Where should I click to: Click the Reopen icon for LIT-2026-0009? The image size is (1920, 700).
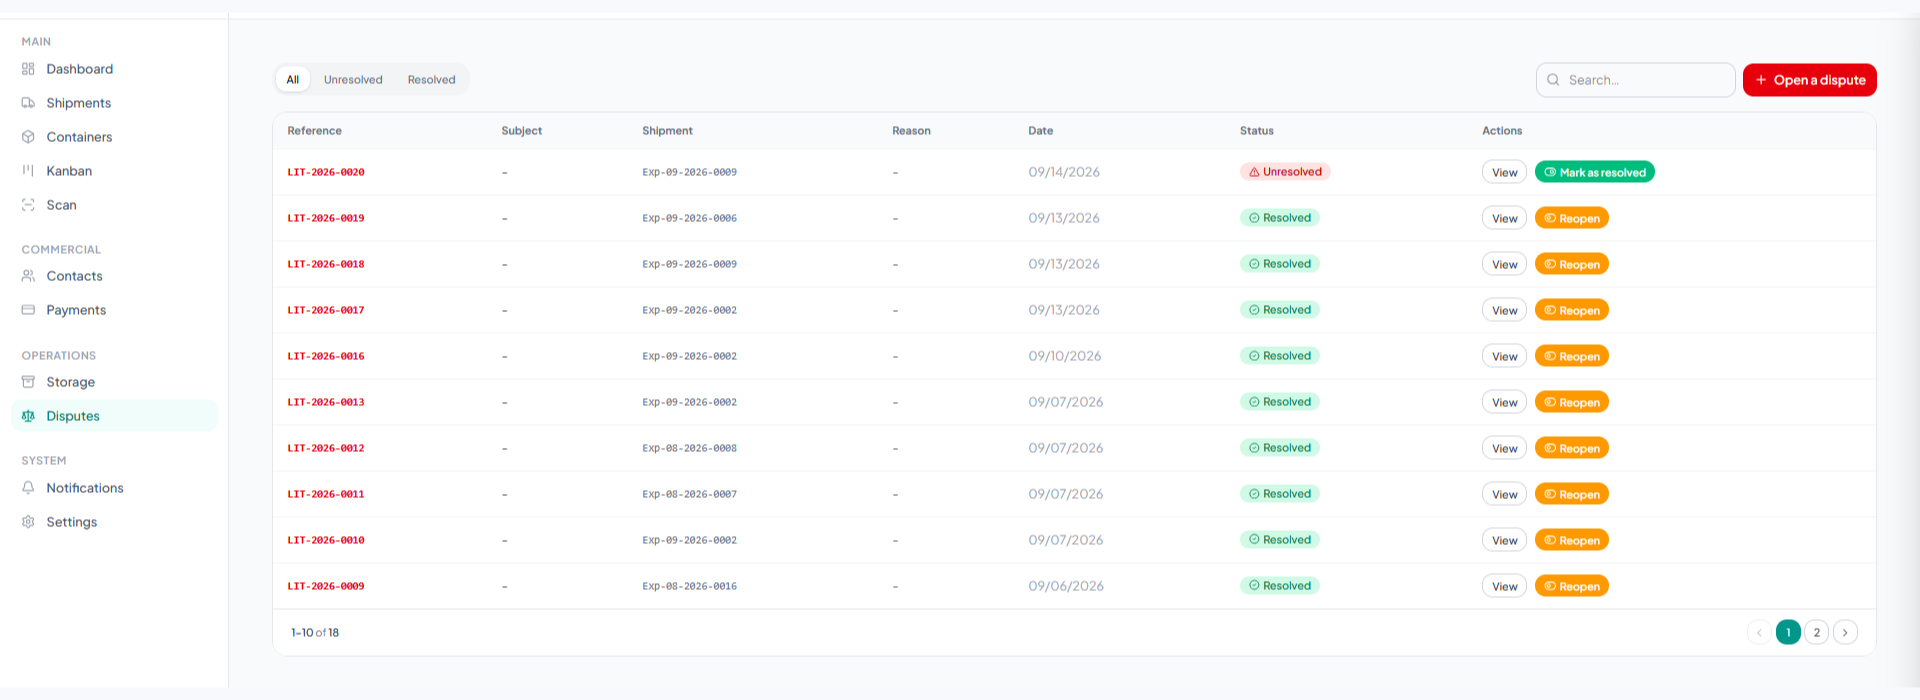[1550, 586]
